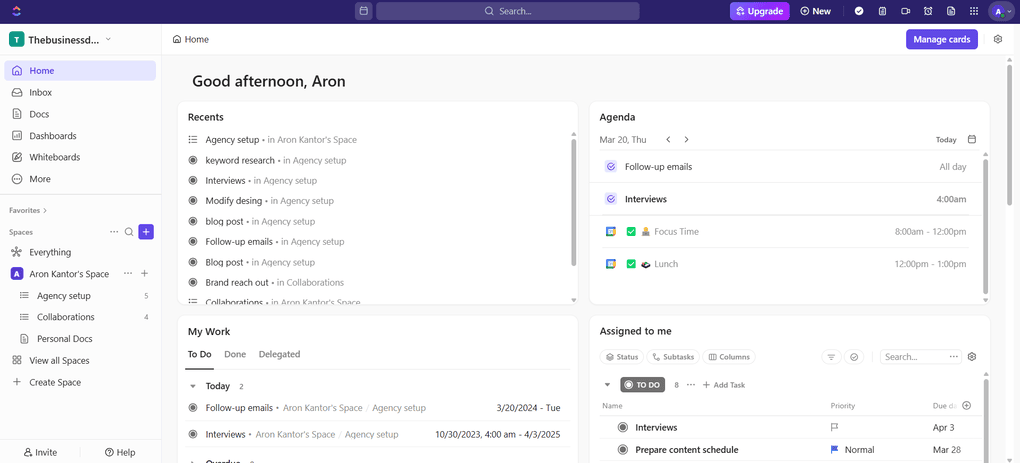The image size is (1020, 463).
Task: Open Assigned to me card settings gear
Action: (973, 356)
